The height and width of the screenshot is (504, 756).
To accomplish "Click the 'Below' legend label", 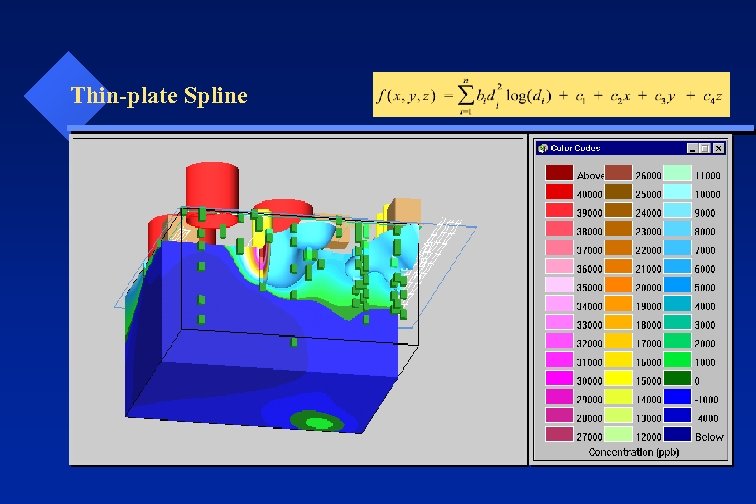I will tap(709, 437).
